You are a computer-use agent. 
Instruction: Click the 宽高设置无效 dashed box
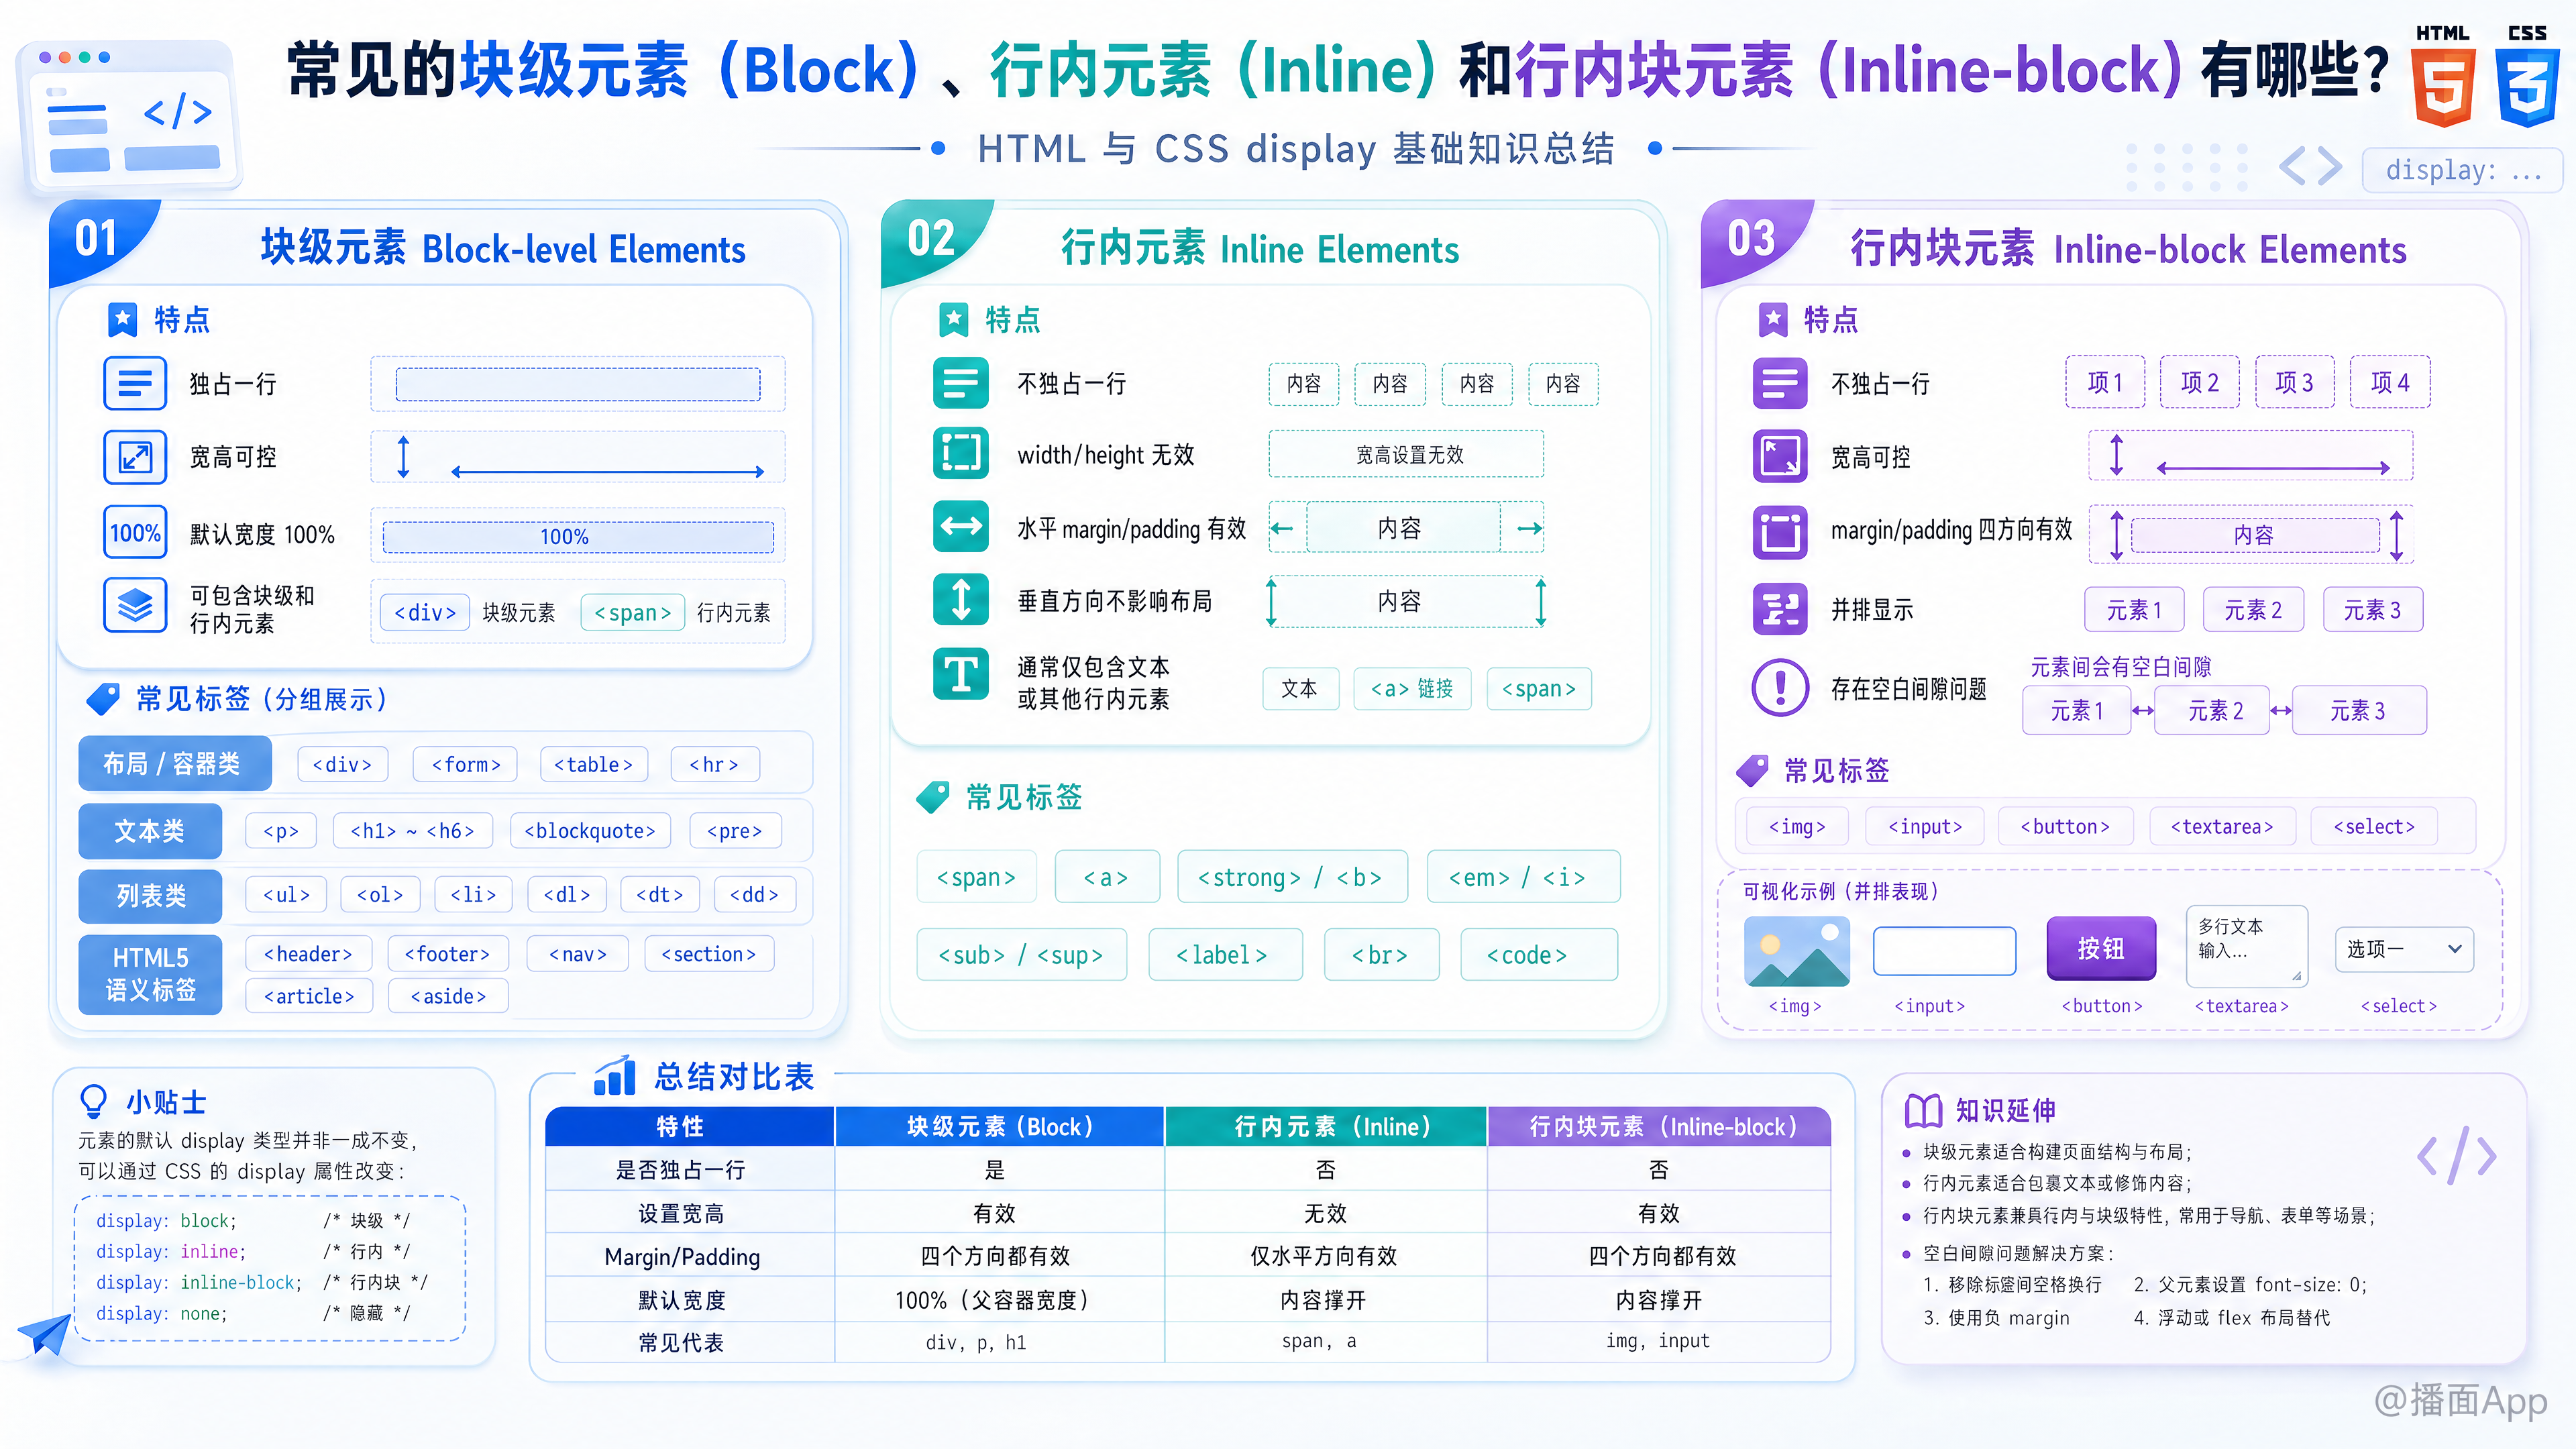(1406, 455)
